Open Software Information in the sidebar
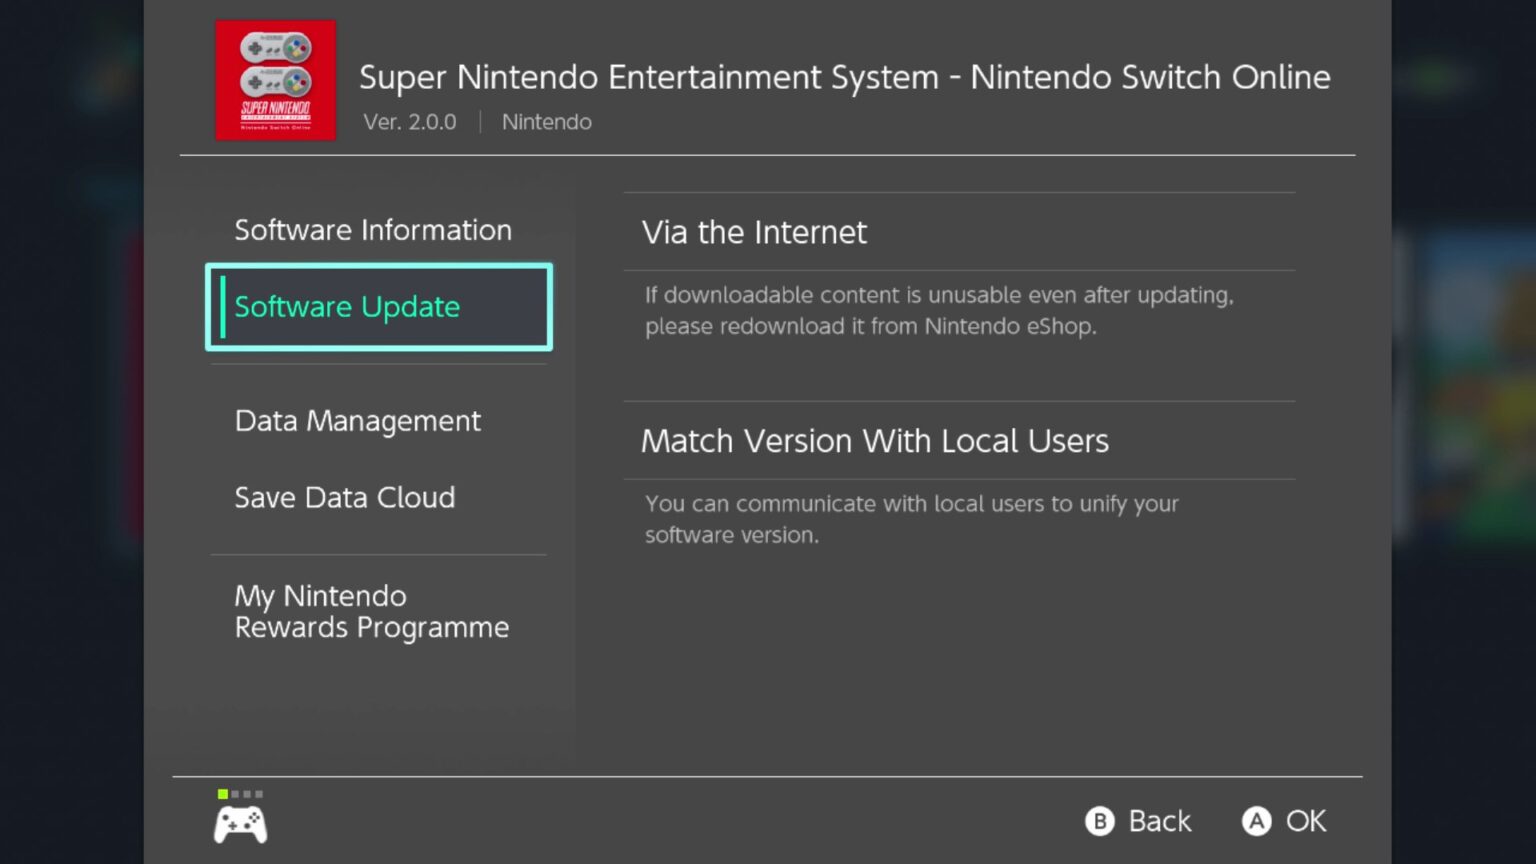The image size is (1536, 864). tap(373, 229)
